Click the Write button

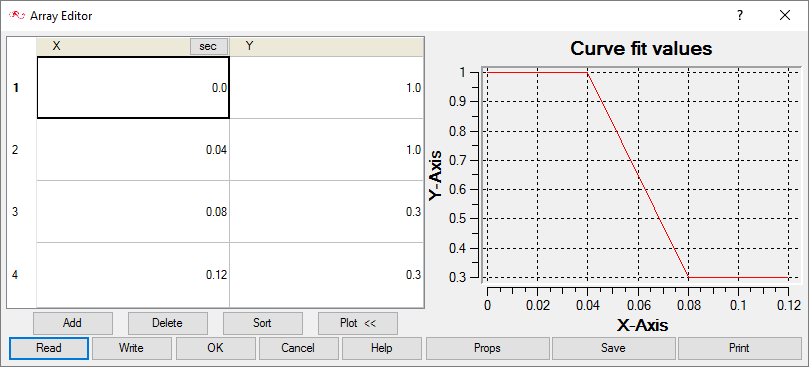132,348
